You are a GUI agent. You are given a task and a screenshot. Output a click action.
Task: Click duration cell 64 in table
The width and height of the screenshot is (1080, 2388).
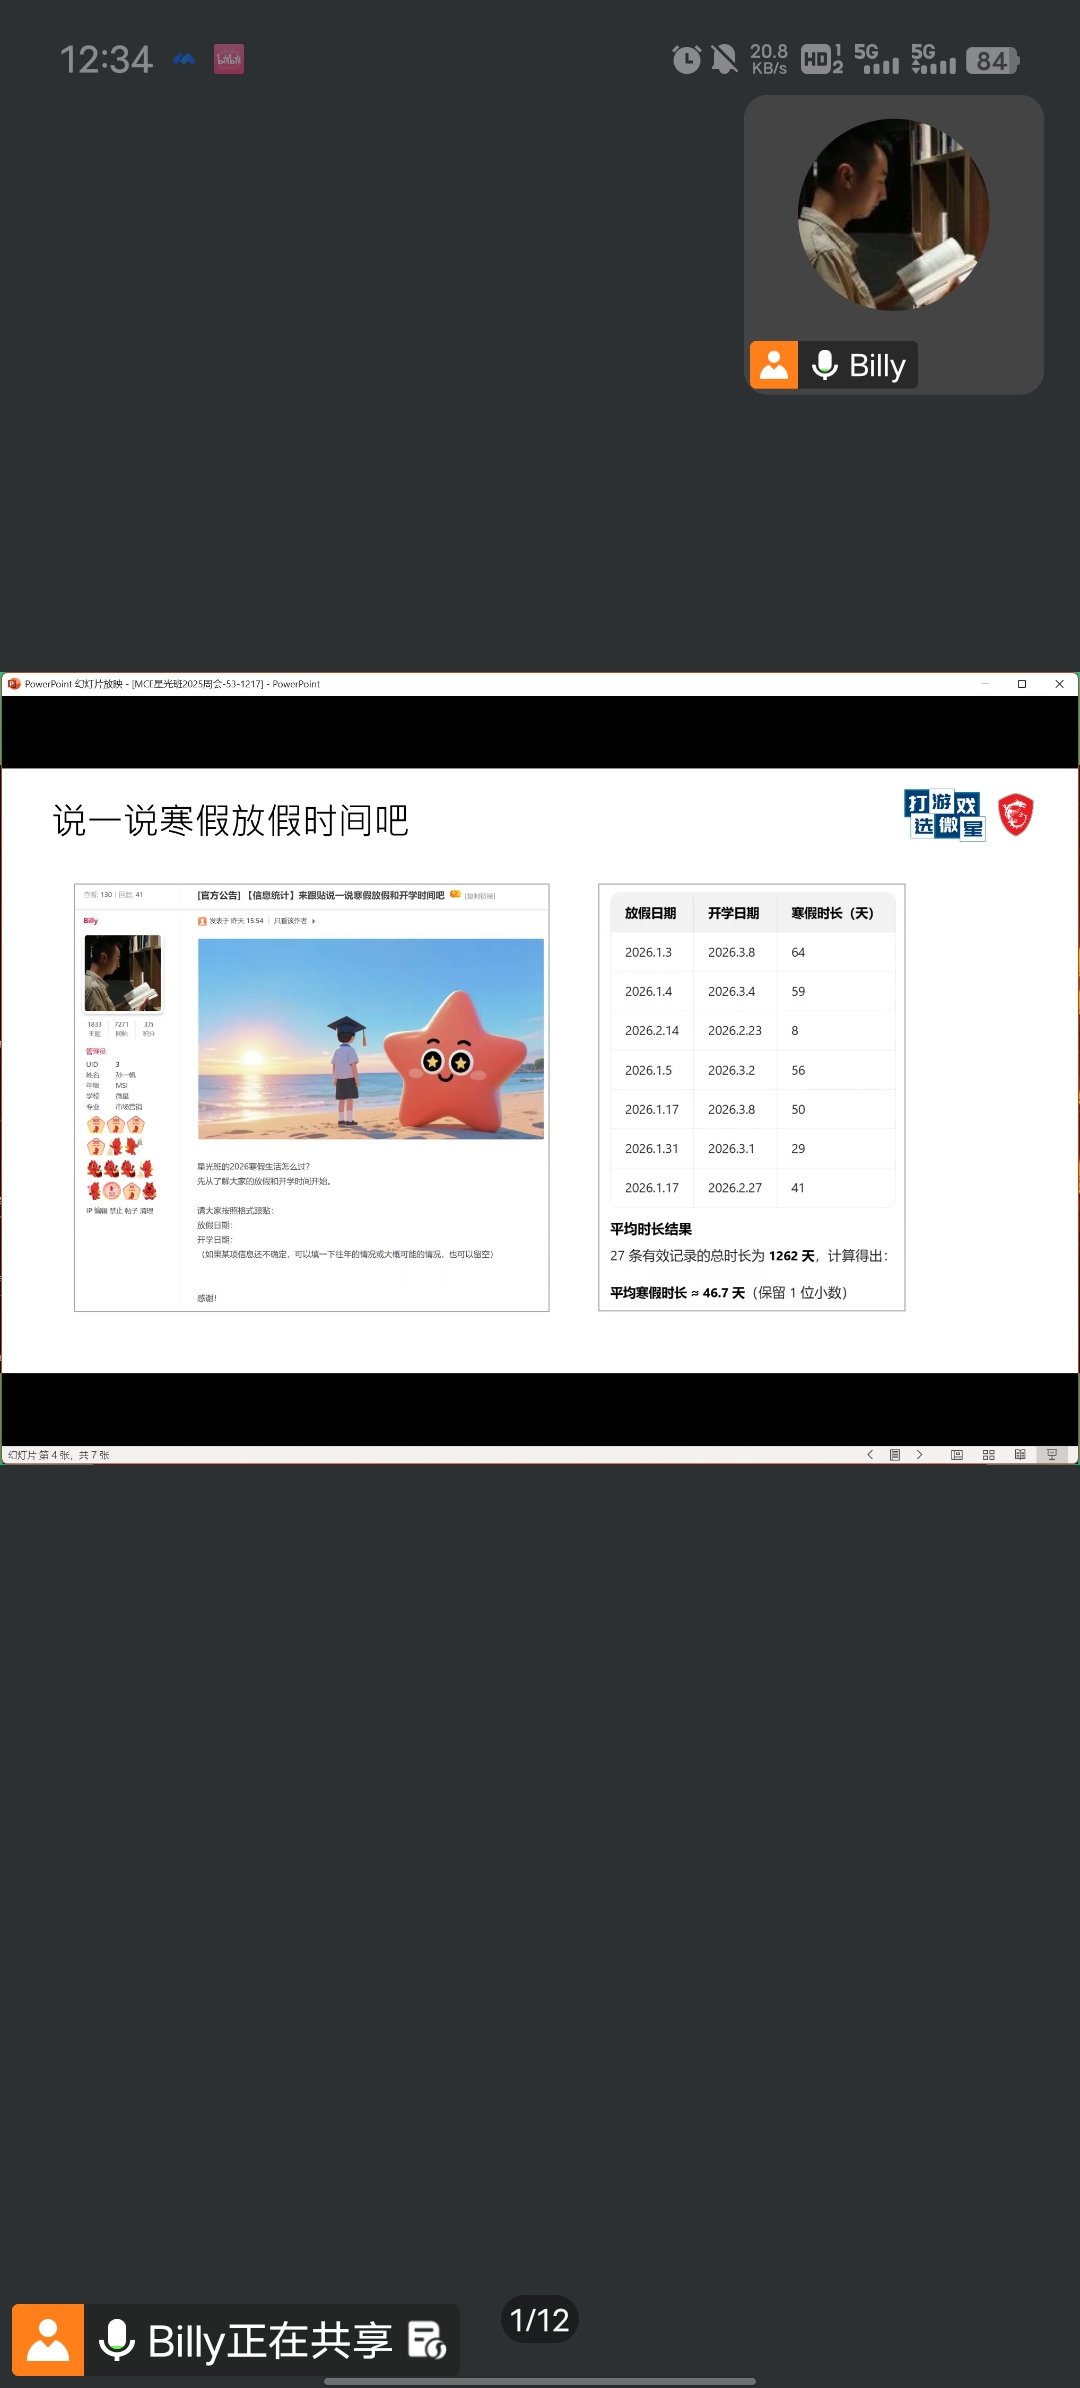(x=798, y=952)
